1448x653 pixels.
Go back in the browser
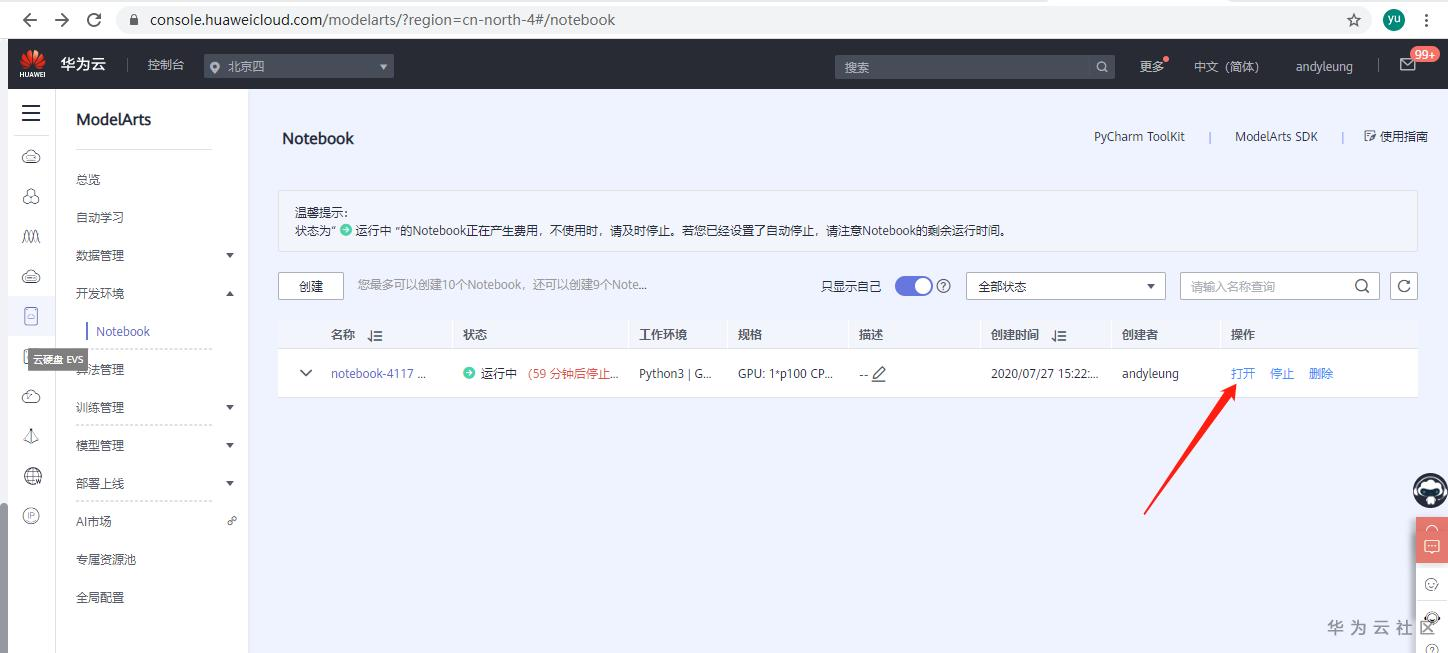tap(30, 20)
